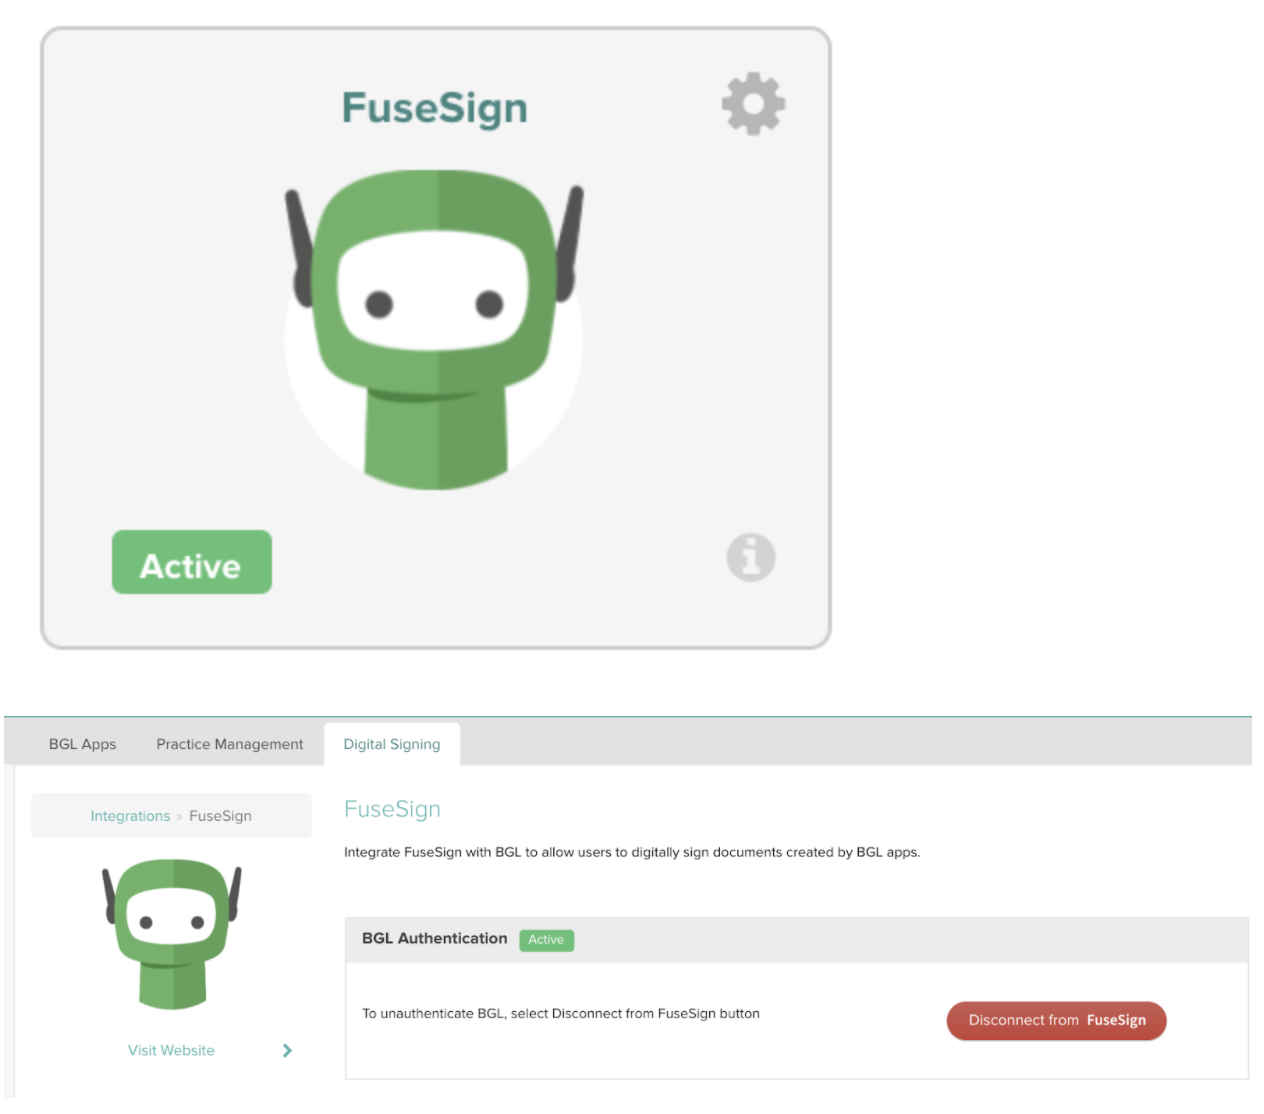
Task: Switch to the BGL Apps tab
Action: click(x=82, y=744)
